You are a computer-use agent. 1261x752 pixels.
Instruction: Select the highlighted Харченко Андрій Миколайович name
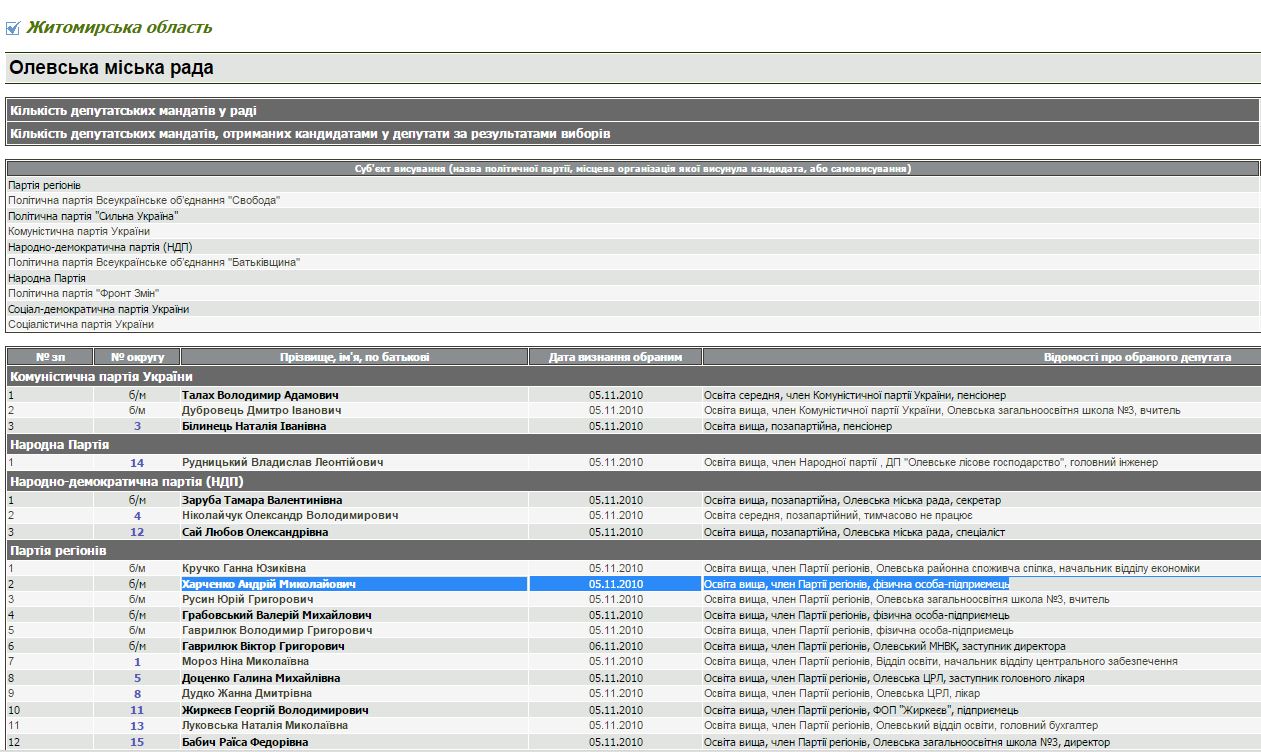268,584
